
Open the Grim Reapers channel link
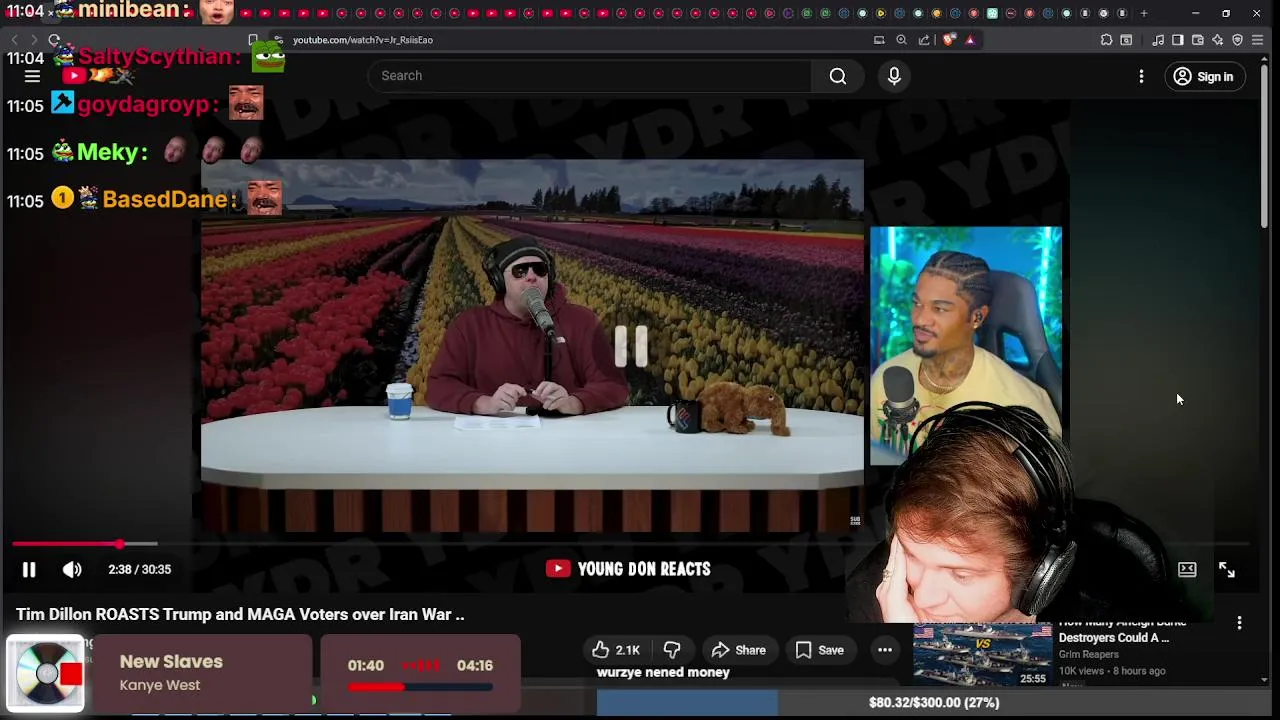click(x=1088, y=654)
